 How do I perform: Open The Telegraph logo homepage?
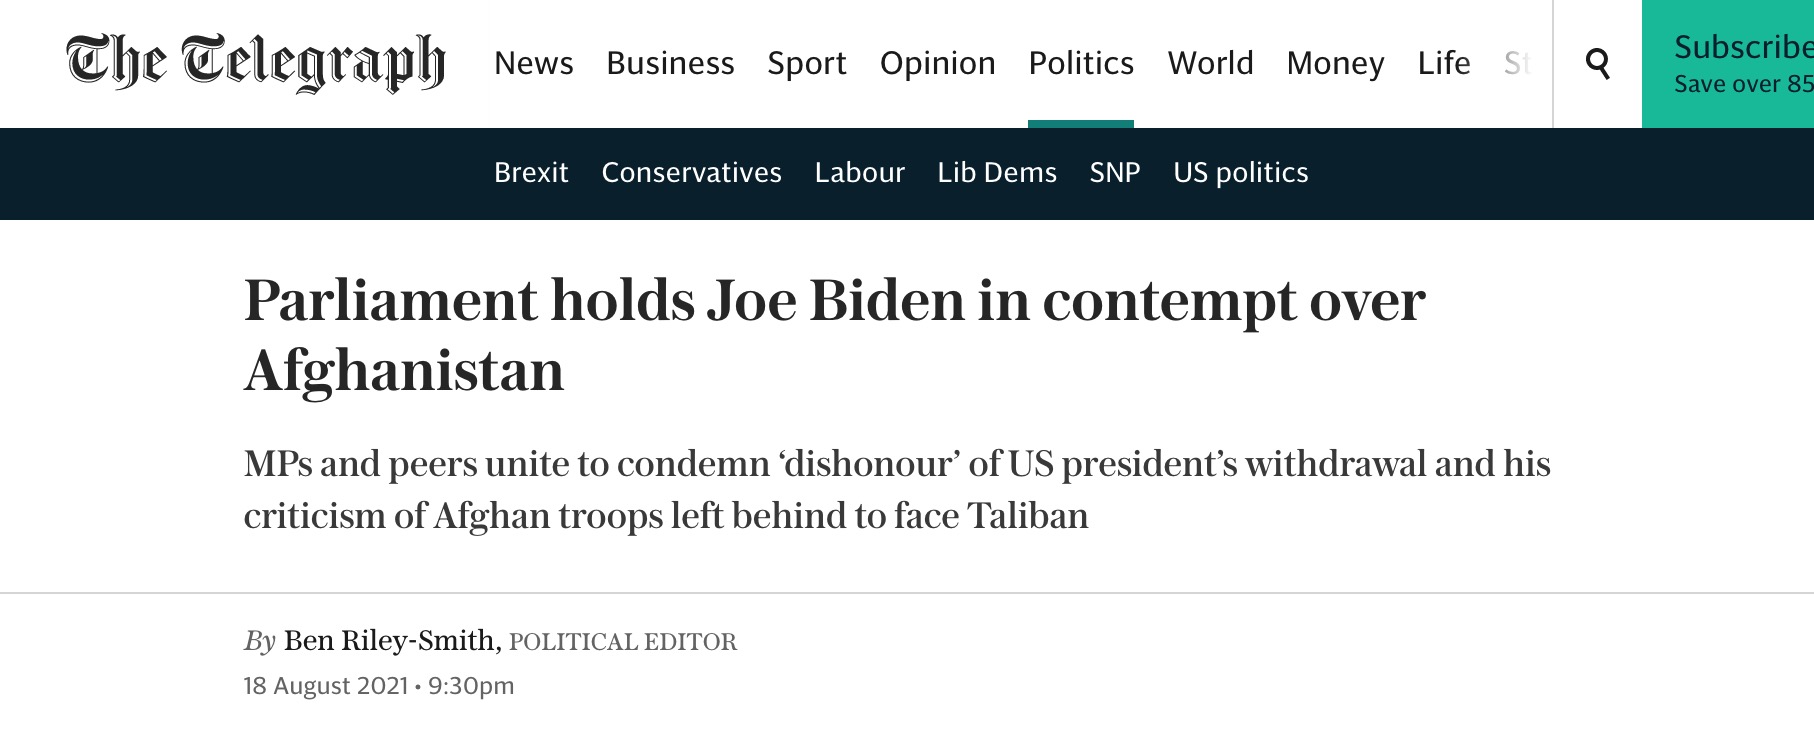(x=256, y=63)
